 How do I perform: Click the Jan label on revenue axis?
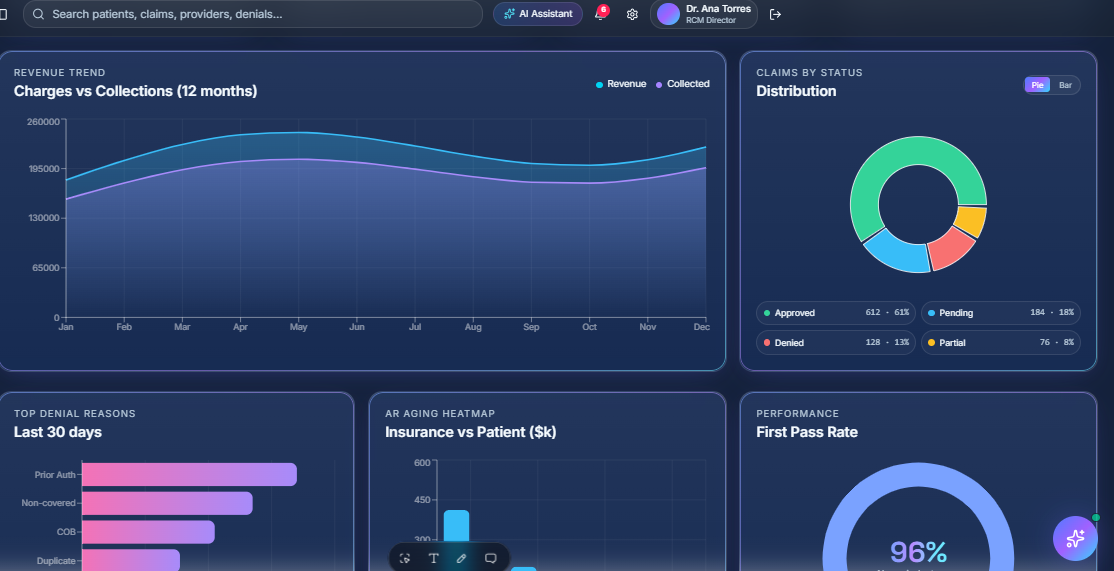(65, 327)
